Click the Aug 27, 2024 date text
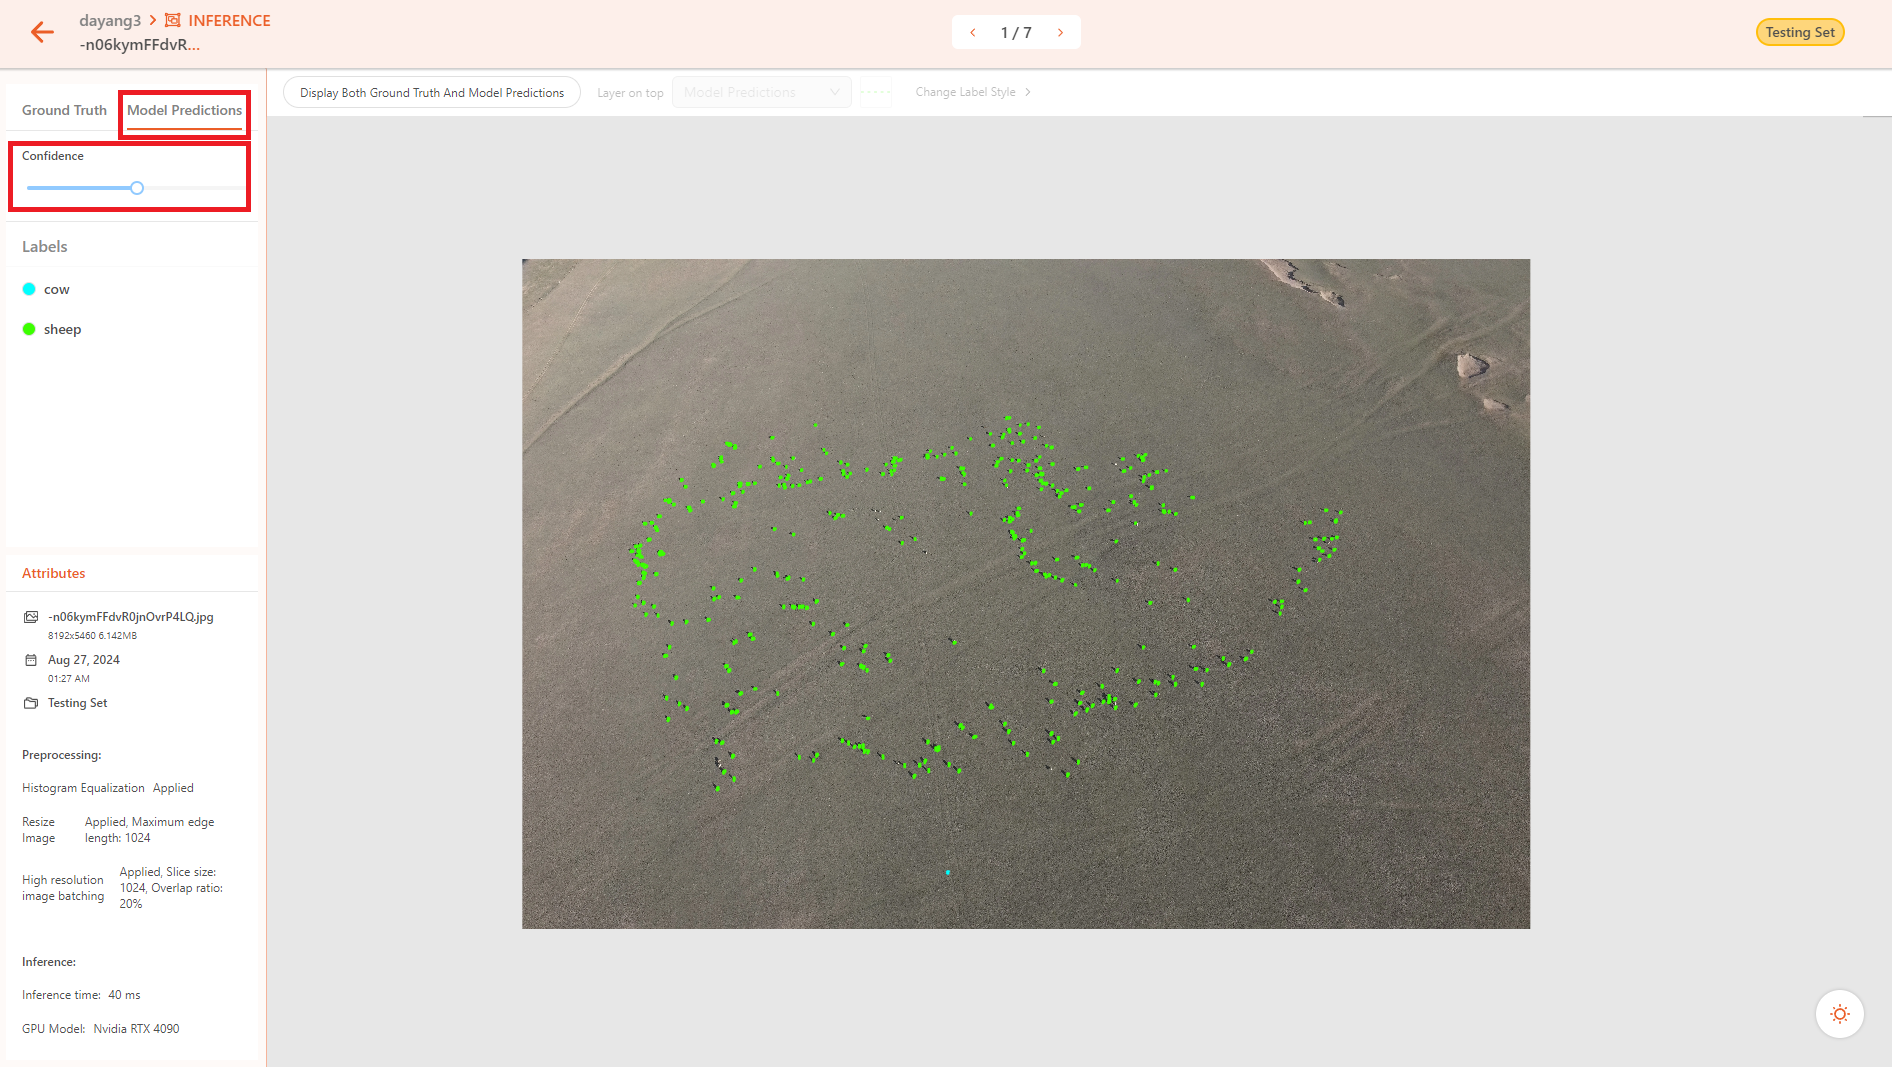 click(84, 660)
